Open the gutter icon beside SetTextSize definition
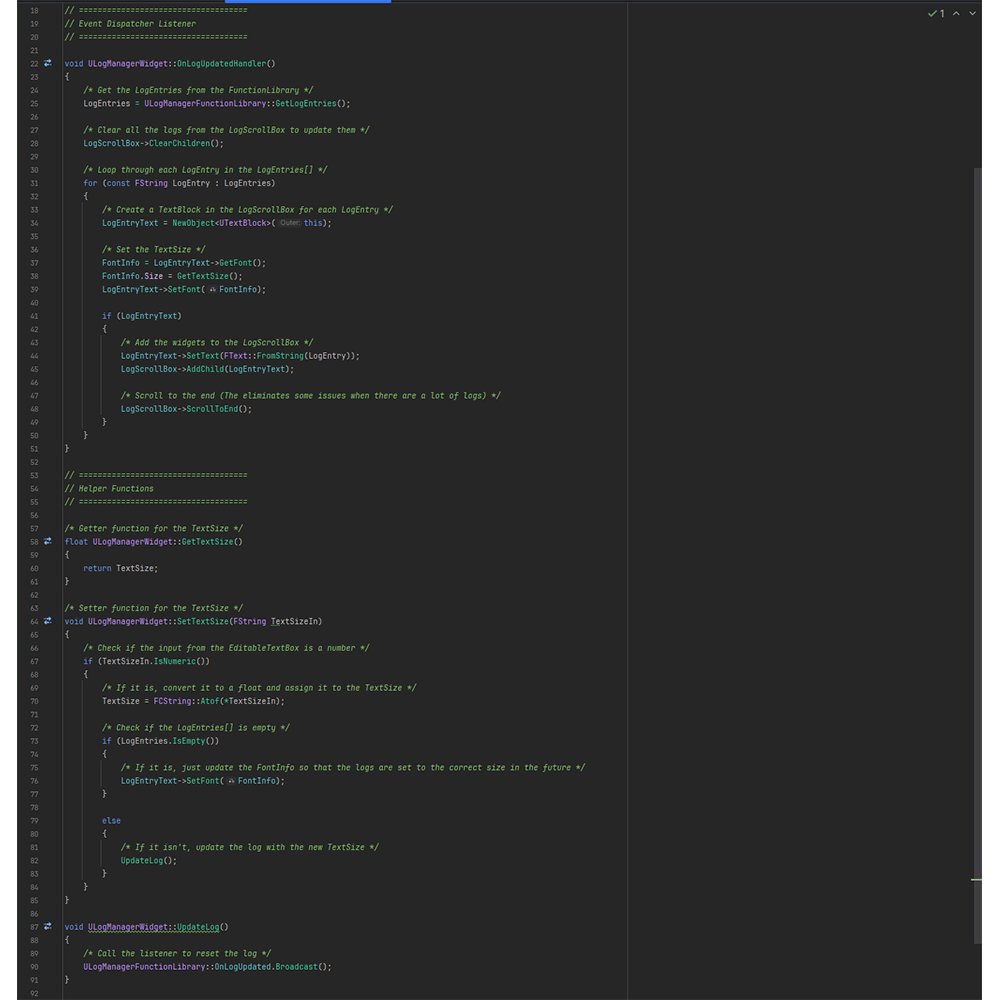1000x1000 pixels. pos(47,621)
